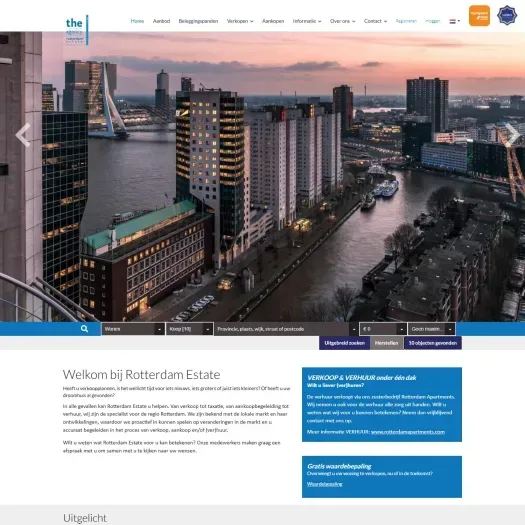Image resolution: width=525 pixels, height=525 pixels.
Task: Open the Informatie menu
Action: pos(307,21)
